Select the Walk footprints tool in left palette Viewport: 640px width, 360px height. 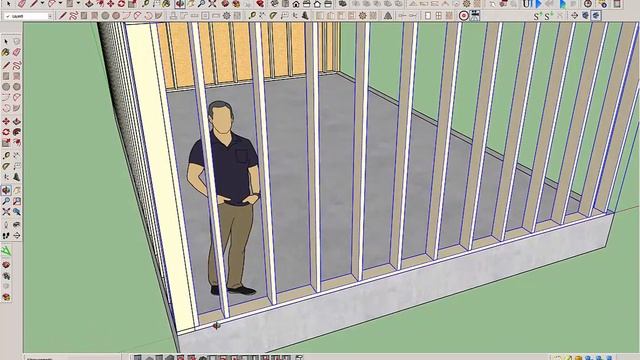6,236
